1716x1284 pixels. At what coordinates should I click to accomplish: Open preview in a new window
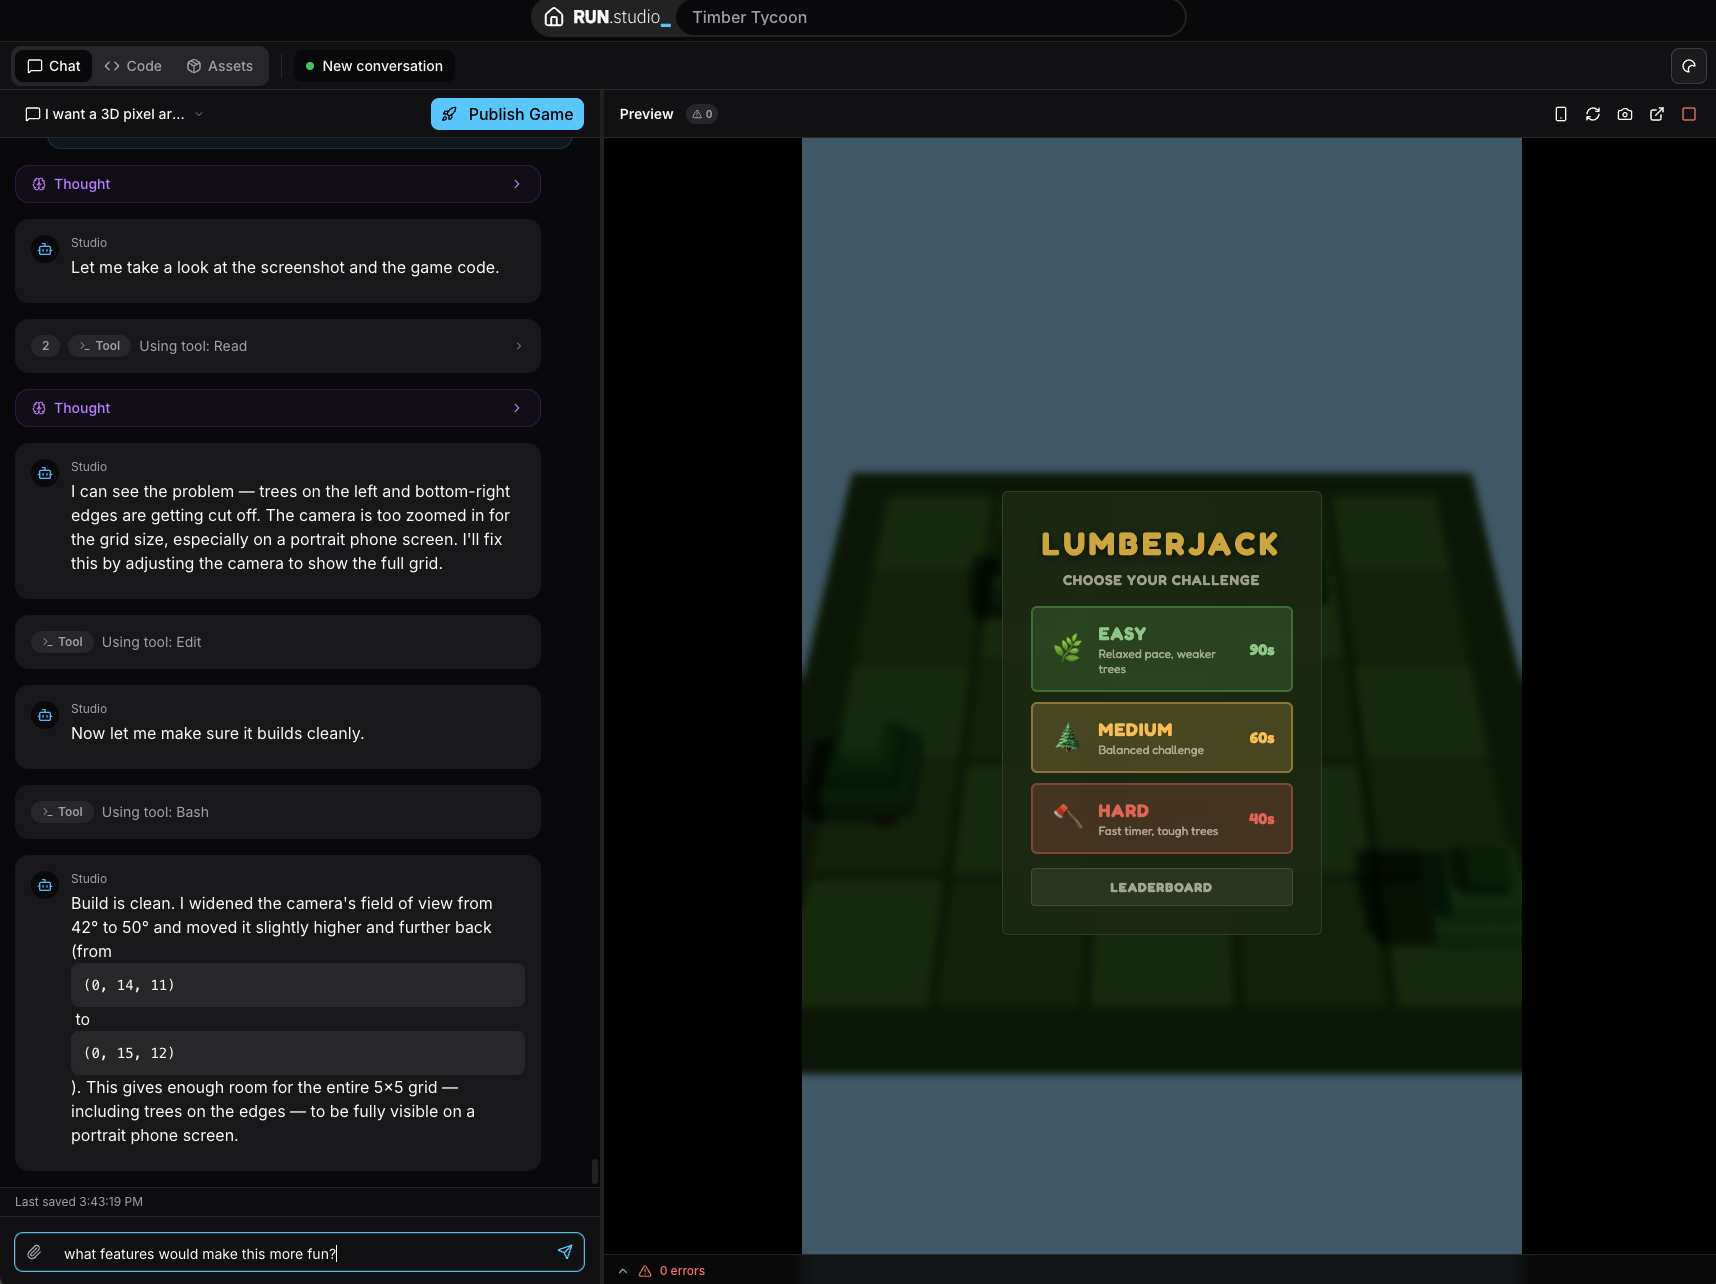coord(1657,114)
